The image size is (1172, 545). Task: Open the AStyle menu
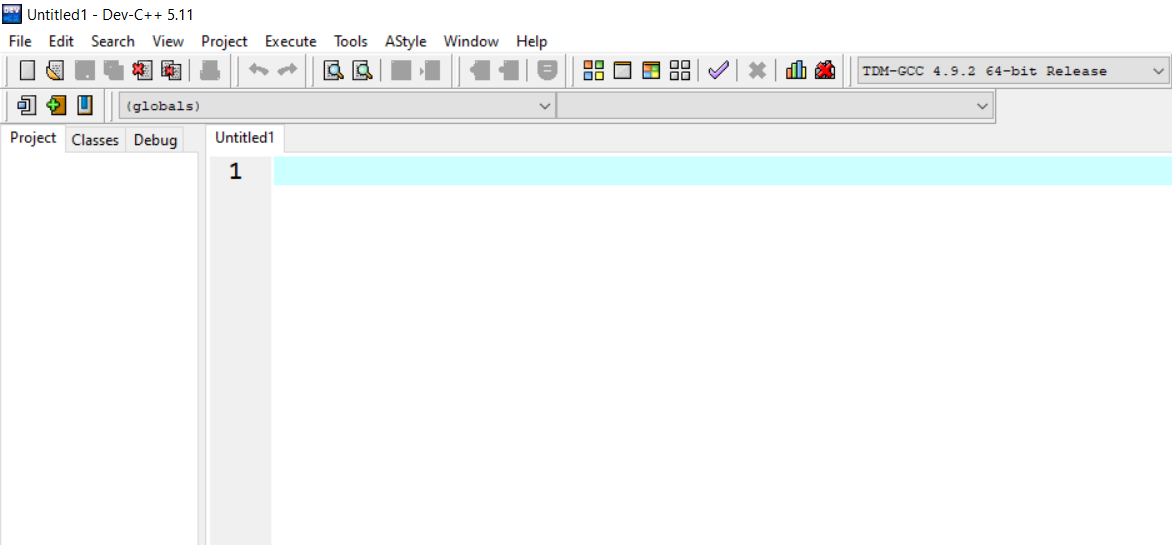406,41
